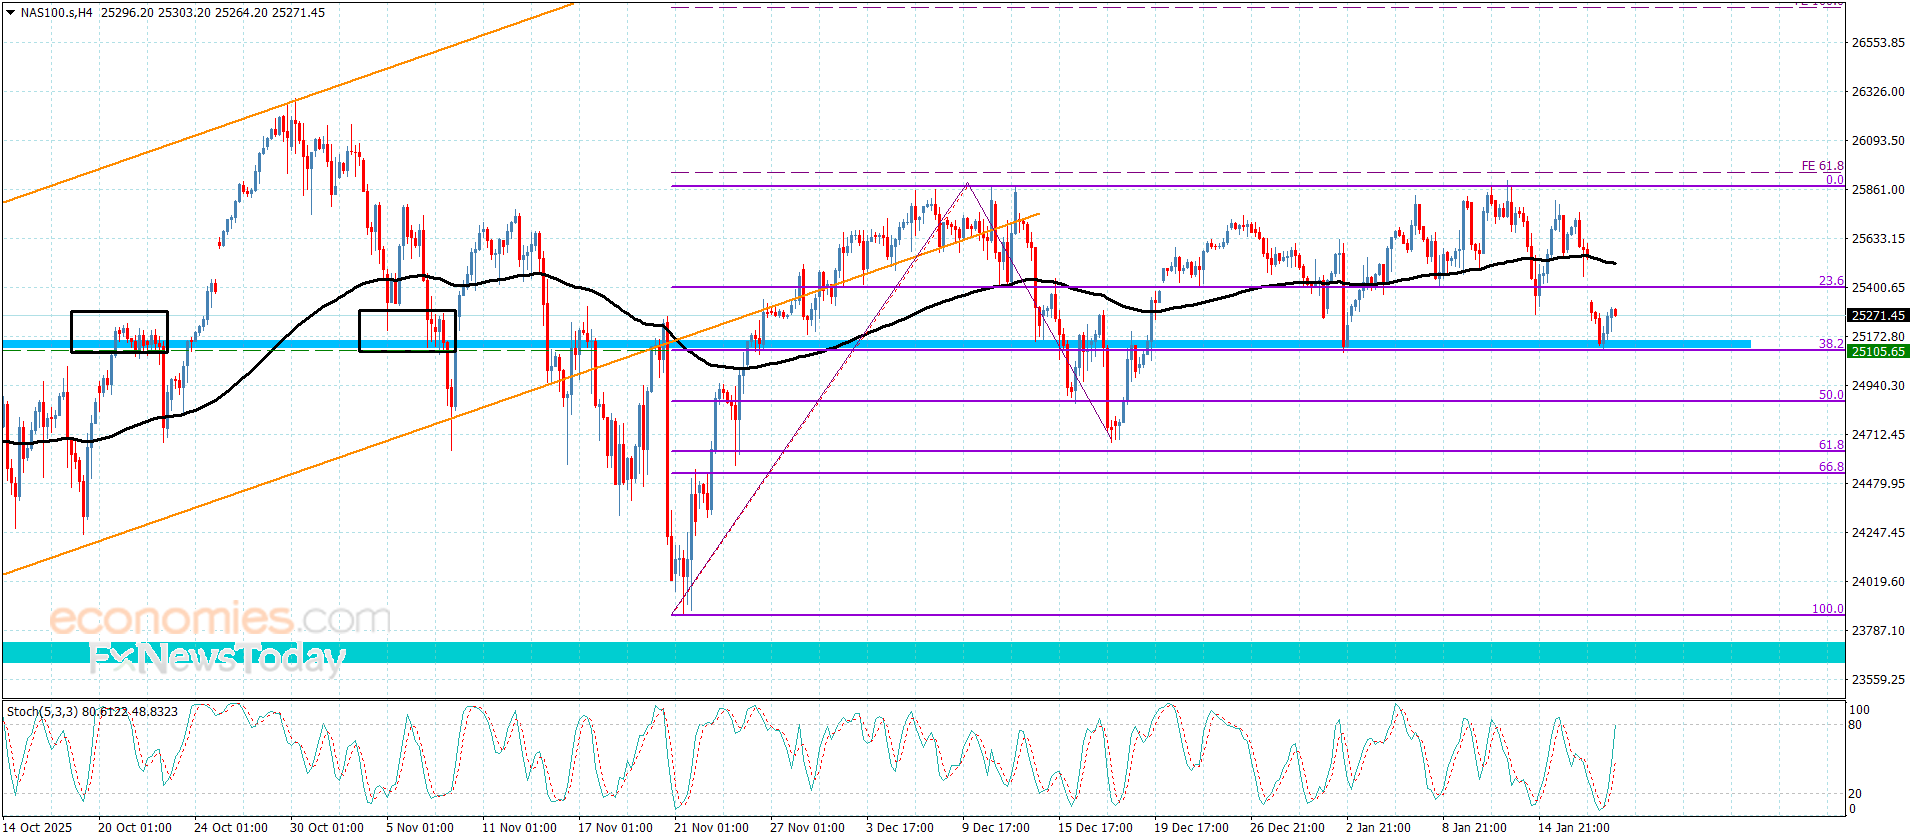Click the 26326.00 price axis label
Screen dimensions: 1916x840
(x=1878, y=91)
